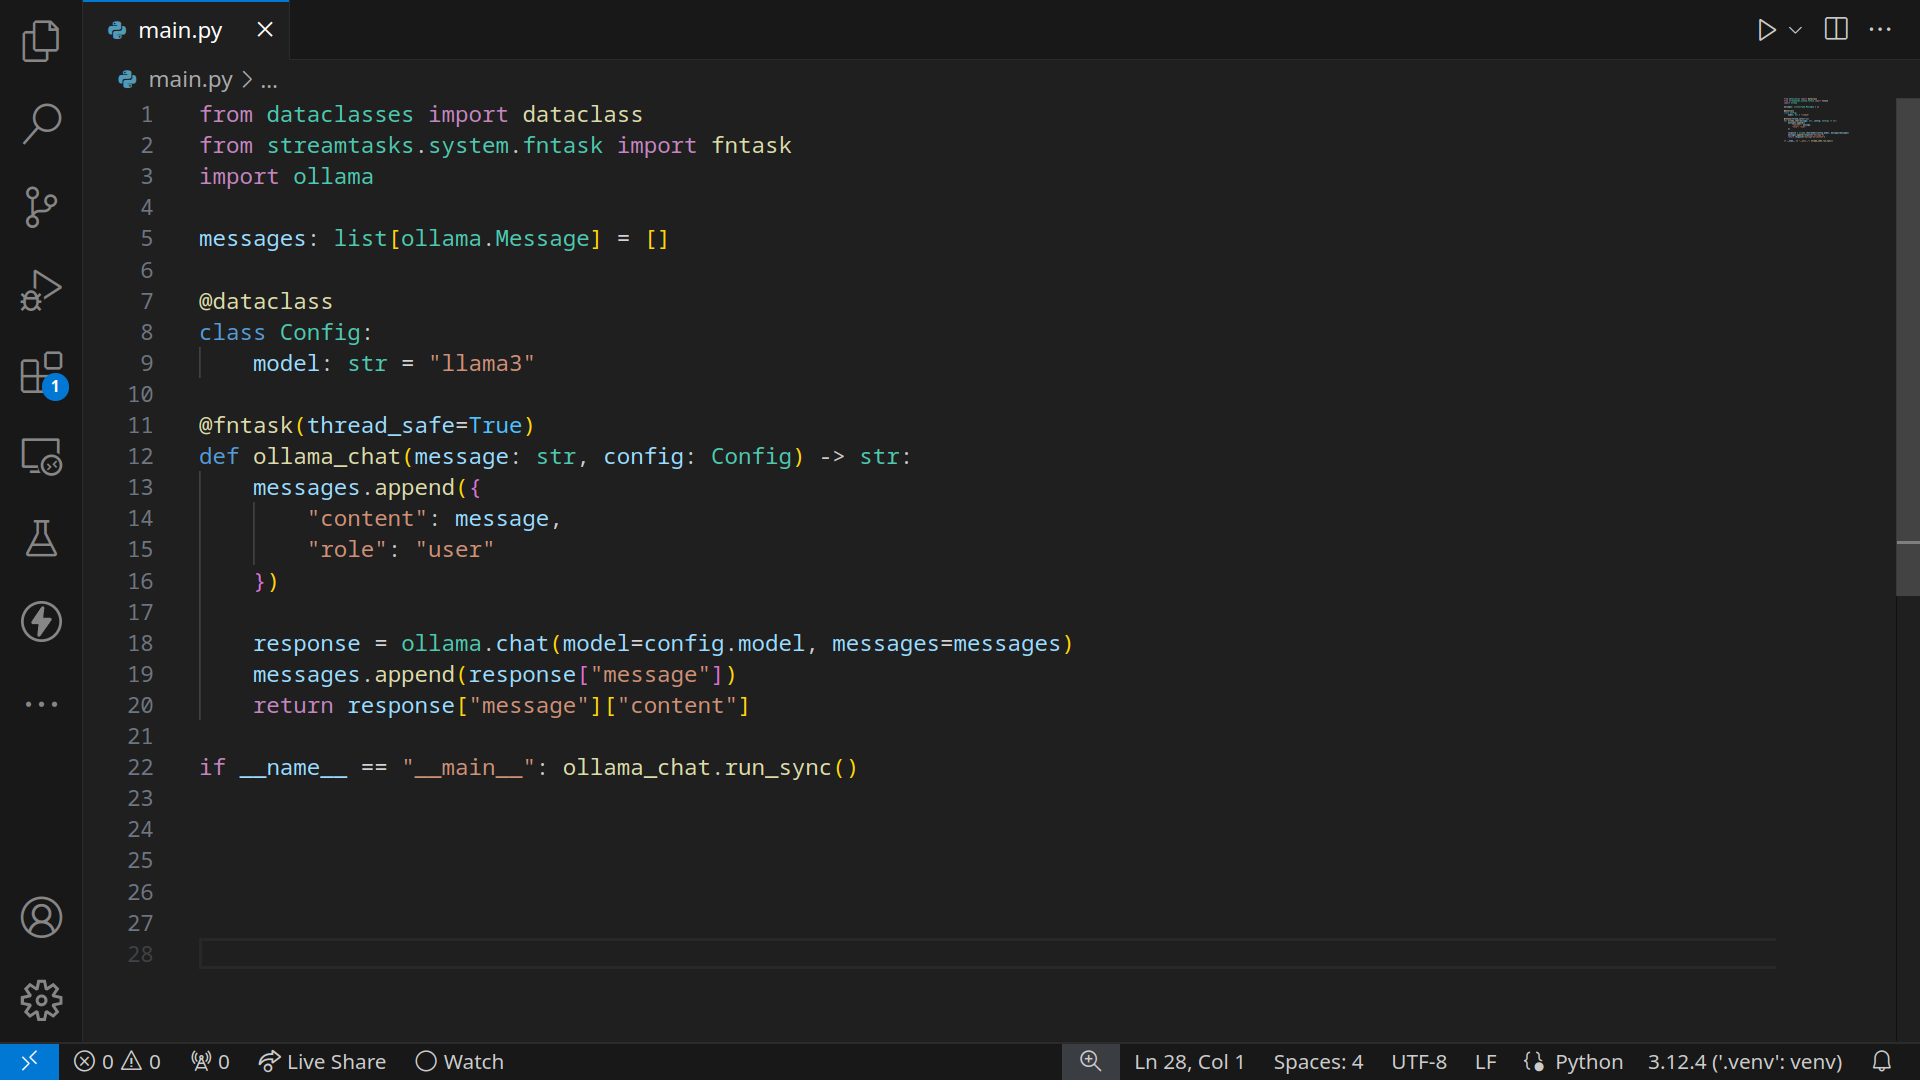Click the vertical scrollbar thumb
The width and height of the screenshot is (1920, 1080).
click(1907, 346)
